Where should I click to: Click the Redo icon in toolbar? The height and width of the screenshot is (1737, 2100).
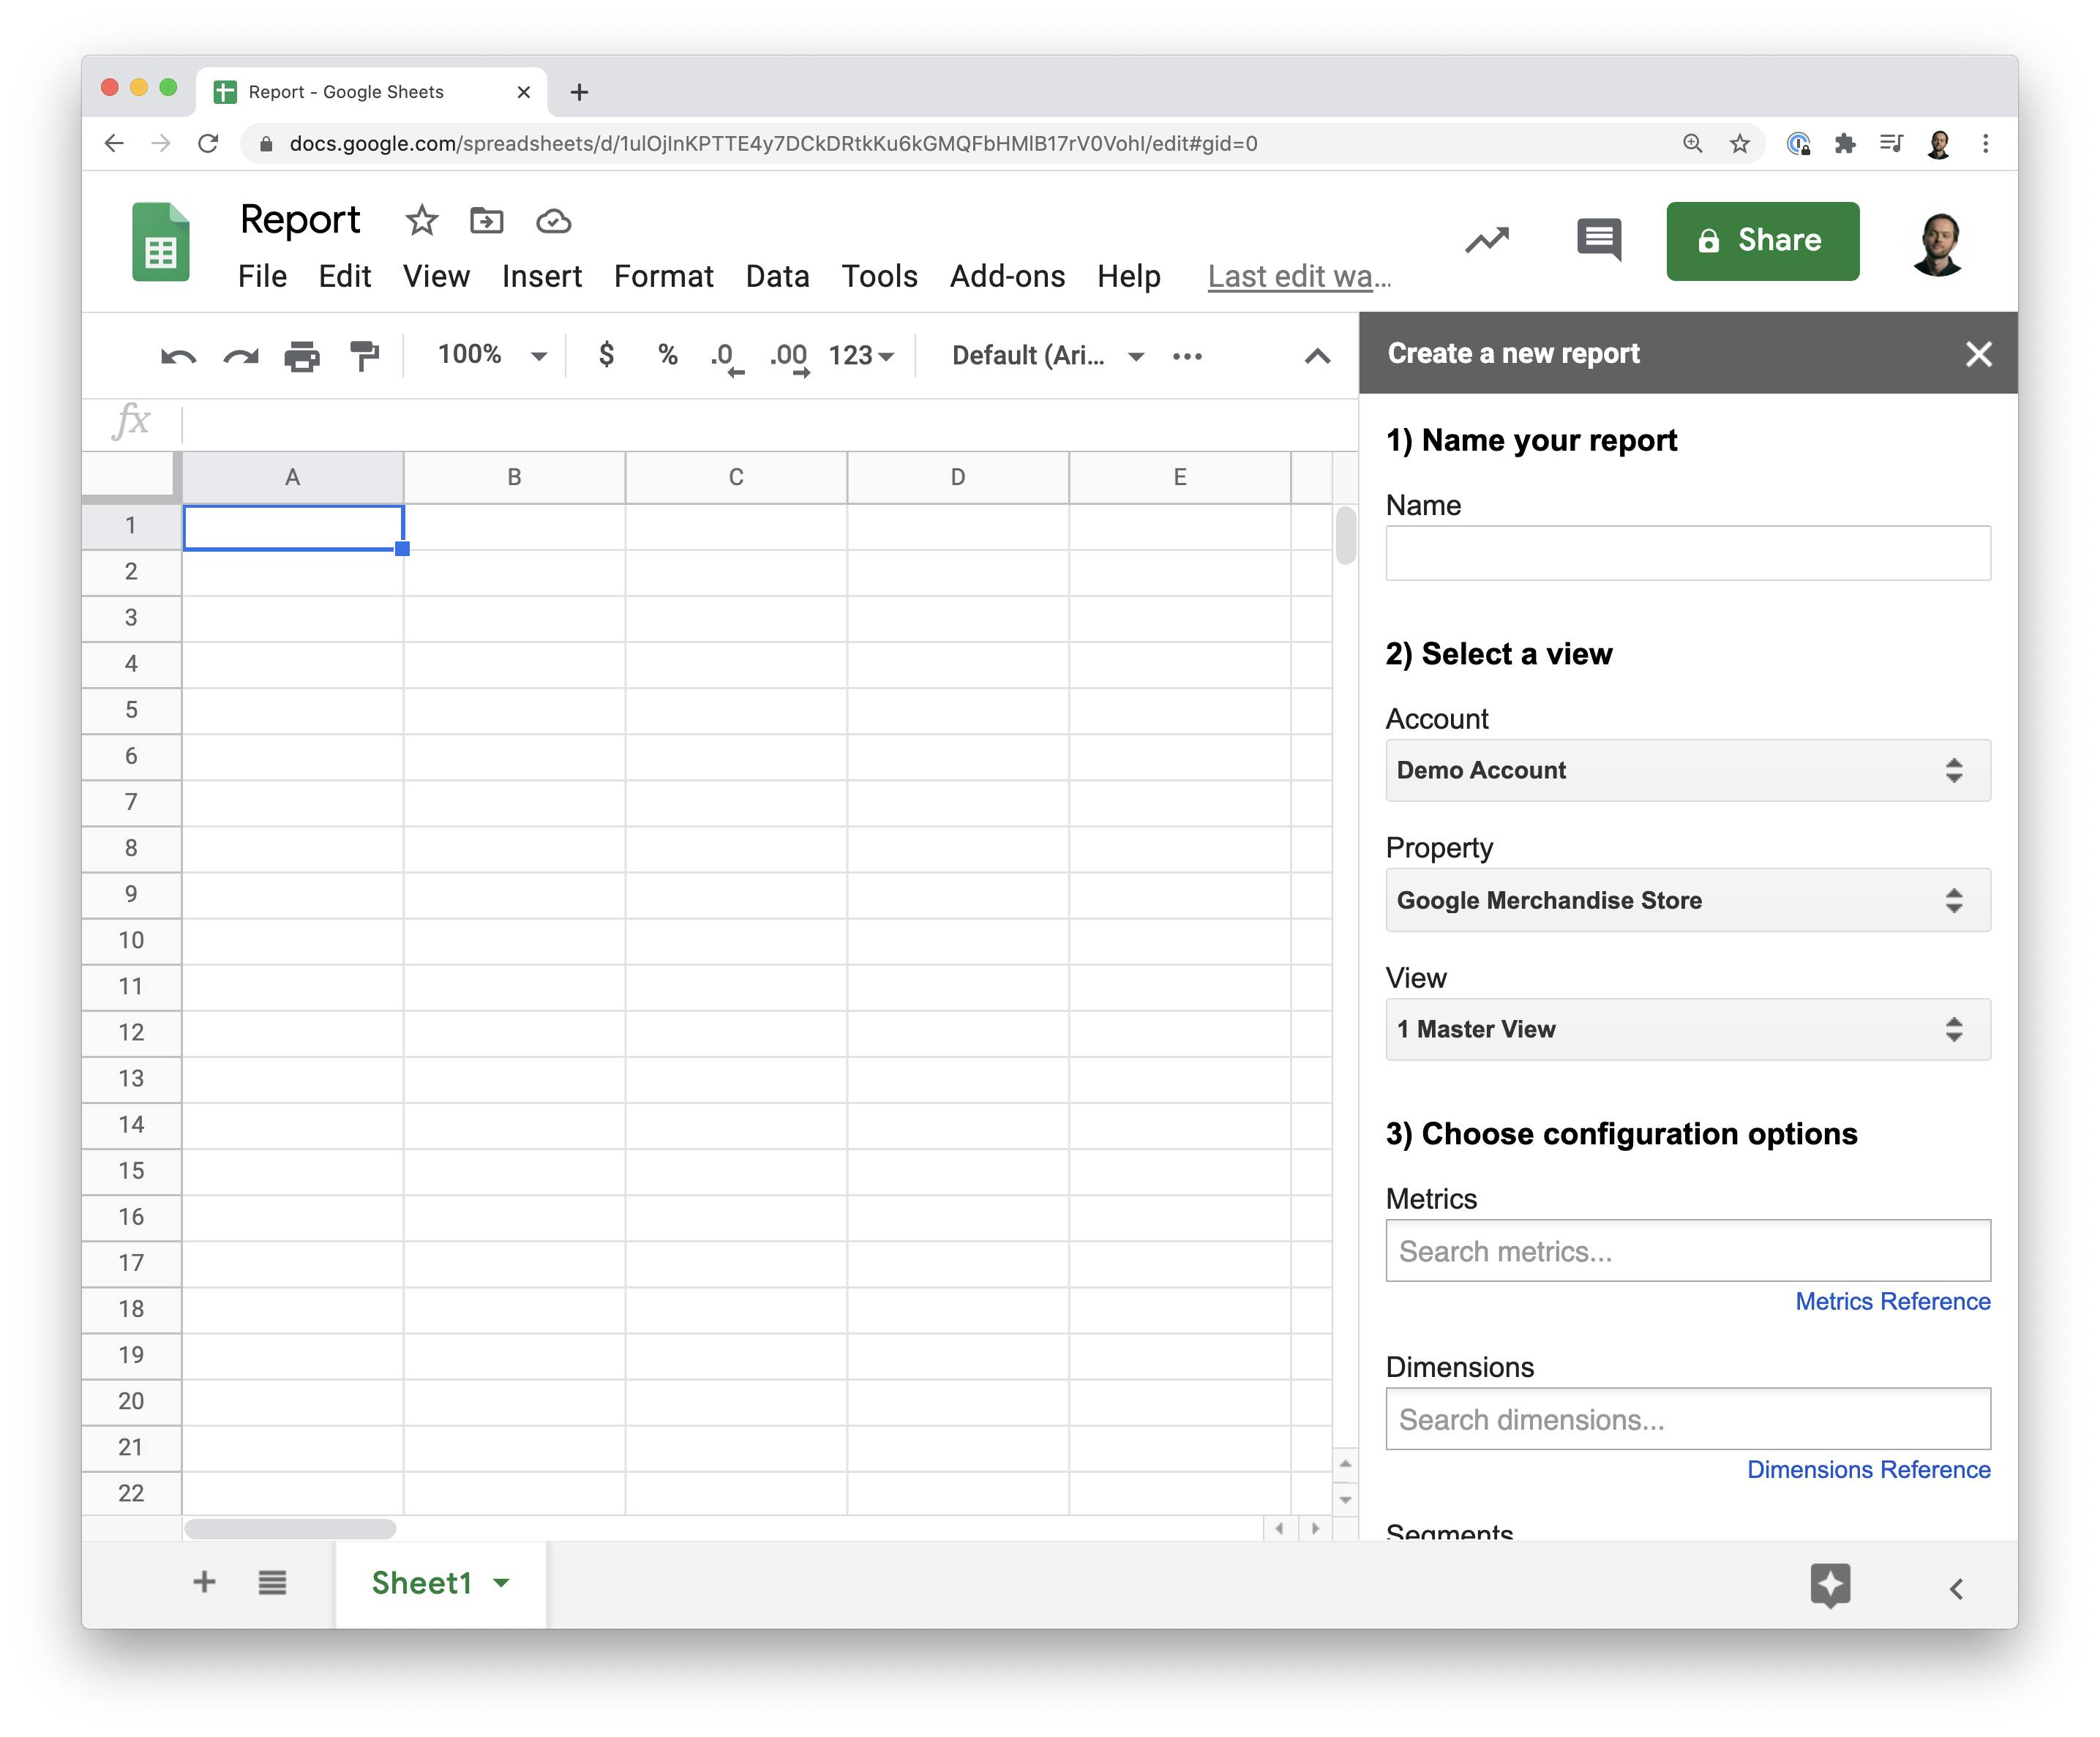tap(241, 357)
